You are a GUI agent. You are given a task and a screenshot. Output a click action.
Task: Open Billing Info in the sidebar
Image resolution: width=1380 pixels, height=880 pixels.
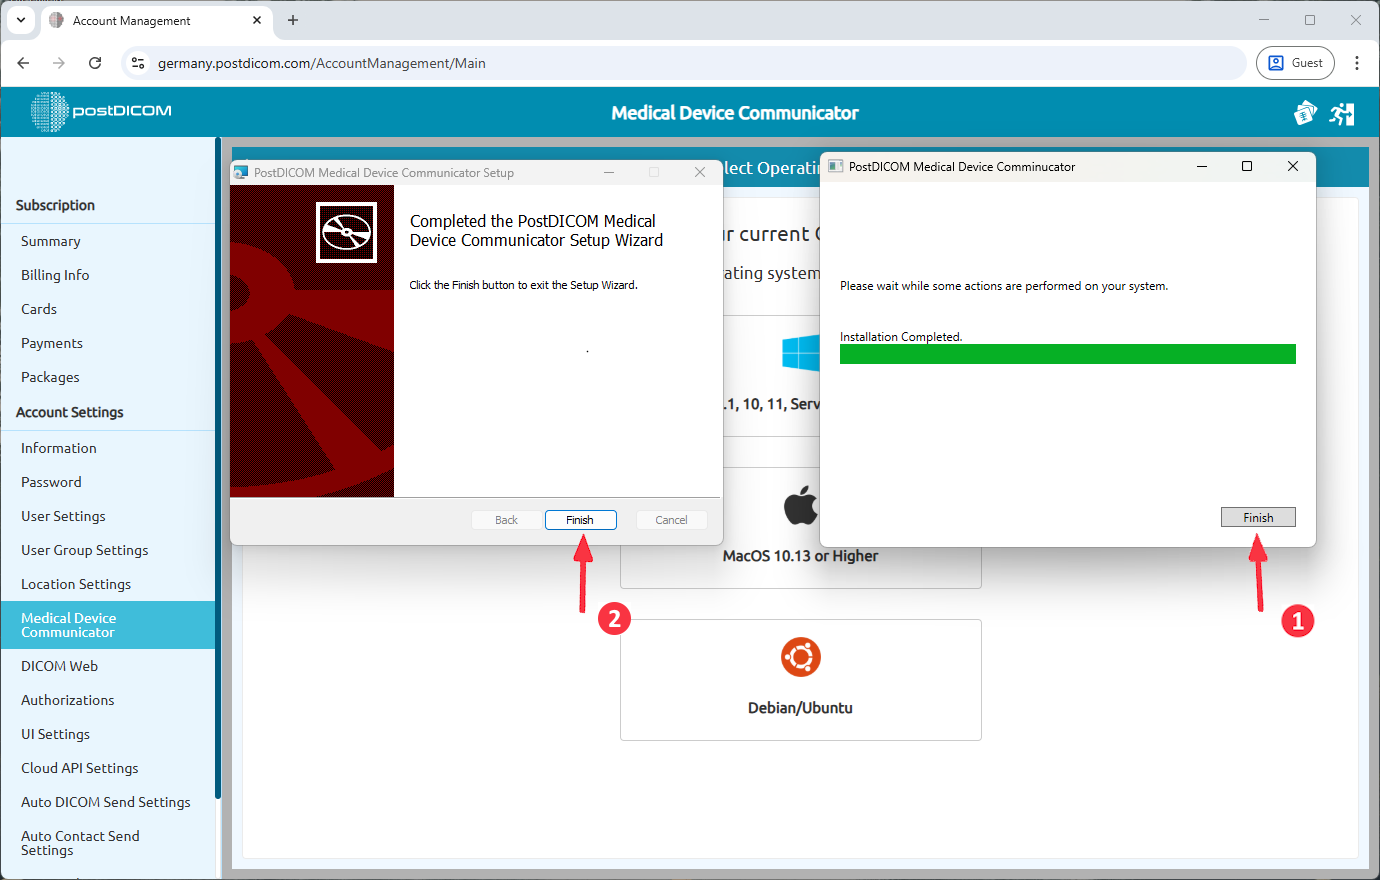point(54,274)
